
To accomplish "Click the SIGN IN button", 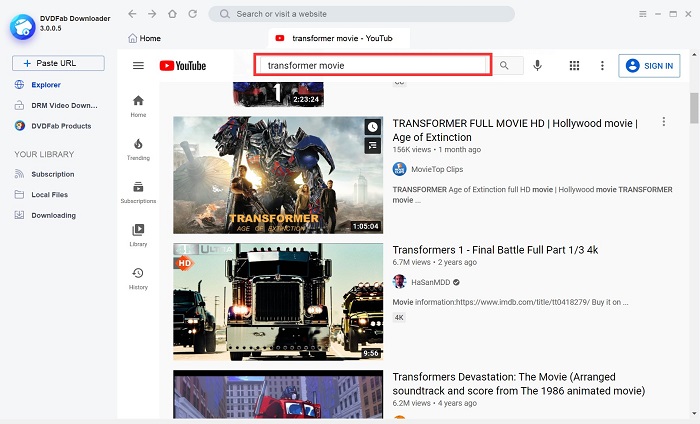I will (x=649, y=66).
